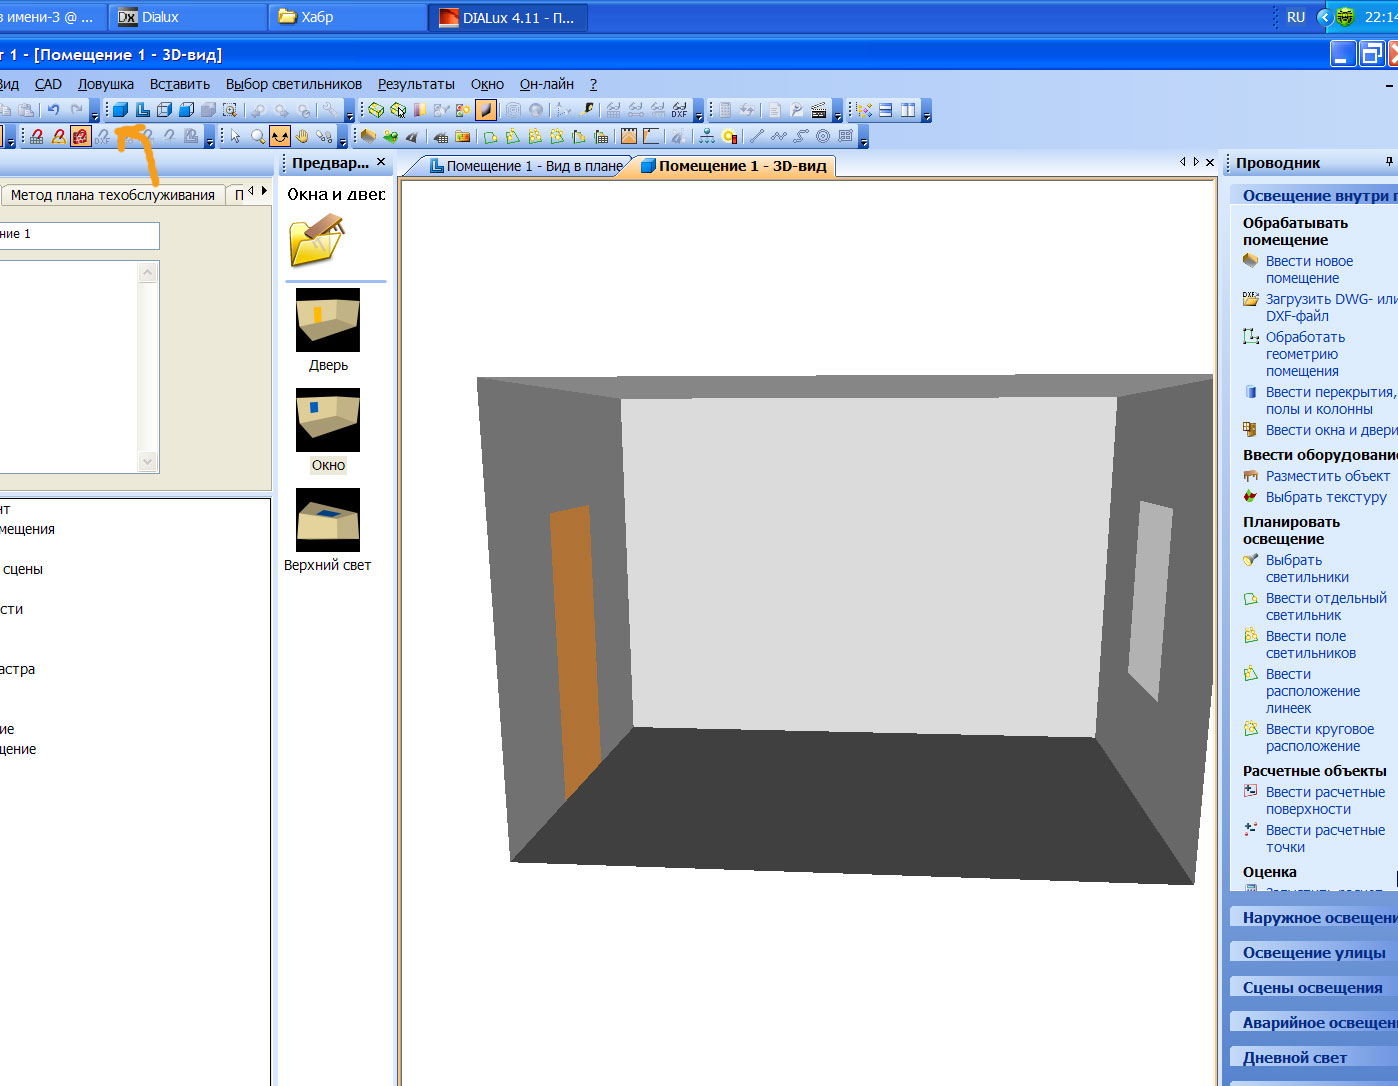The width and height of the screenshot is (1398, 1086).
Task: Expand the Дневной свет section
Action: 1314,1058
